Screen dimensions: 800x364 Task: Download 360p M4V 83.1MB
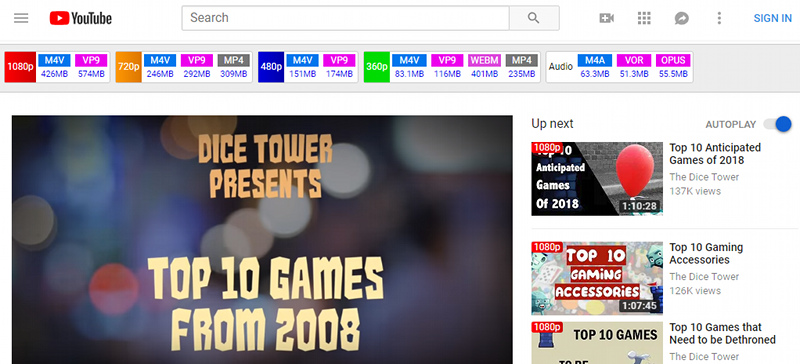tap(409, 67)
